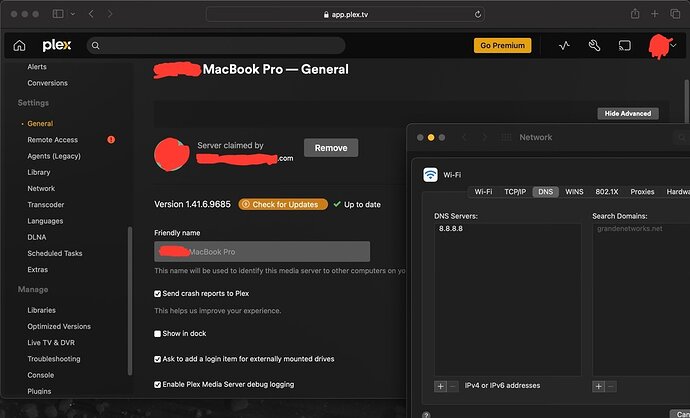The width and height of the screenshot is (690, 418).
Task: Open a new Safari tab
Action: pos(655,14)
